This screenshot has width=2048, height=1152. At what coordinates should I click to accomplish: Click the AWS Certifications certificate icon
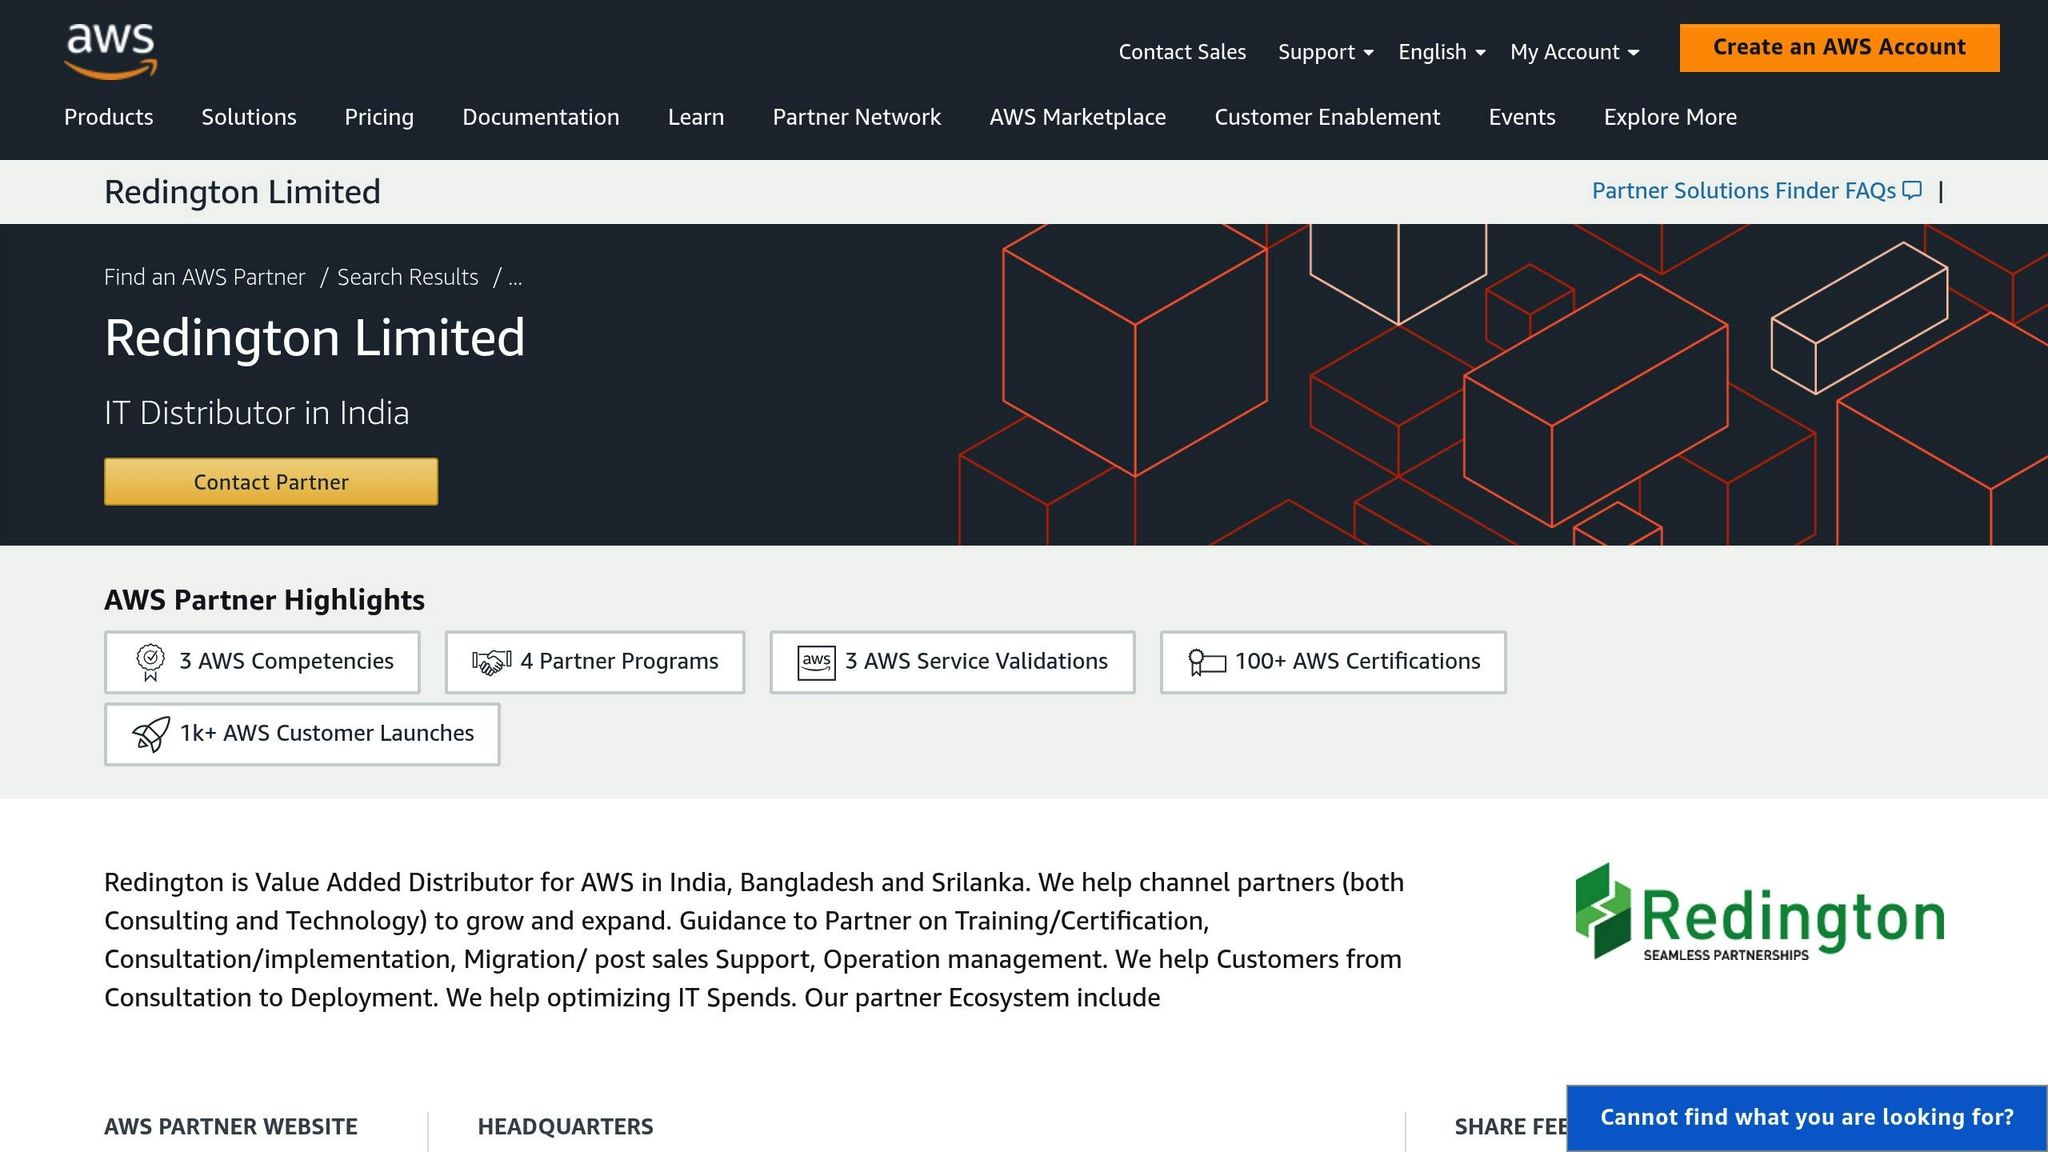click(x=1206, y=662)
